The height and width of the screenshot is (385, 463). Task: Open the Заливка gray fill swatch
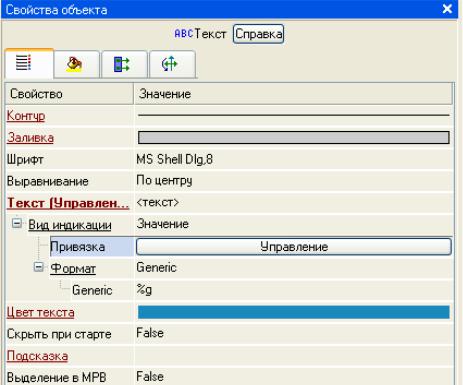(x=294, y=137)
